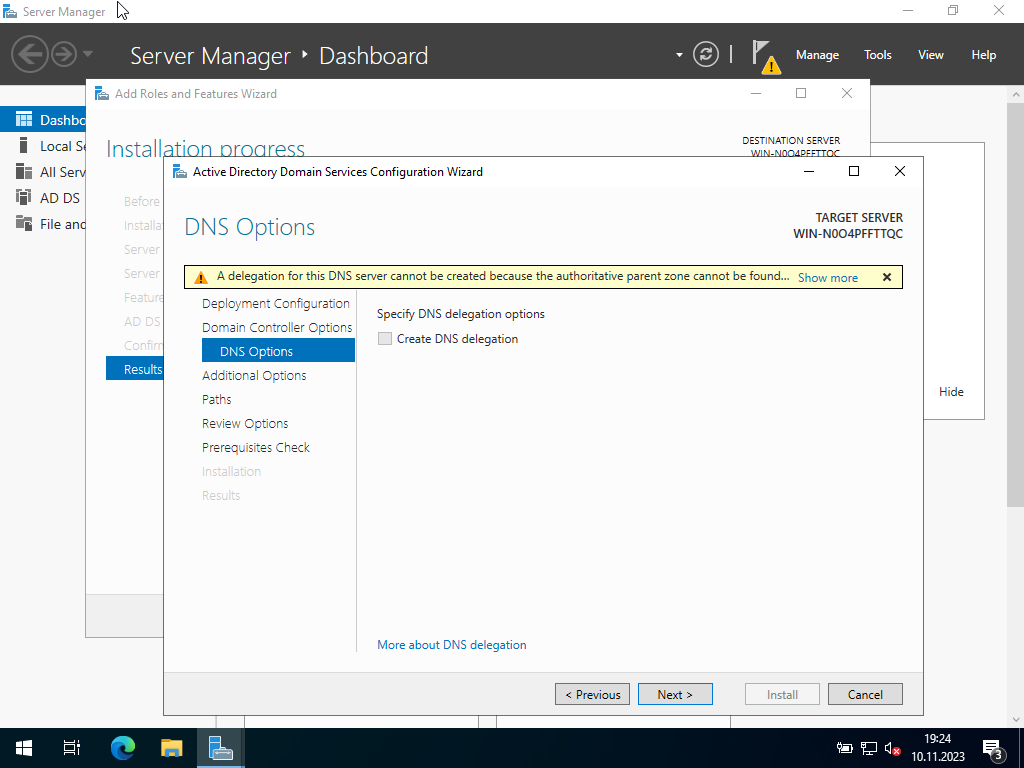Select the AD DS sidebar icon

(24, 197)
